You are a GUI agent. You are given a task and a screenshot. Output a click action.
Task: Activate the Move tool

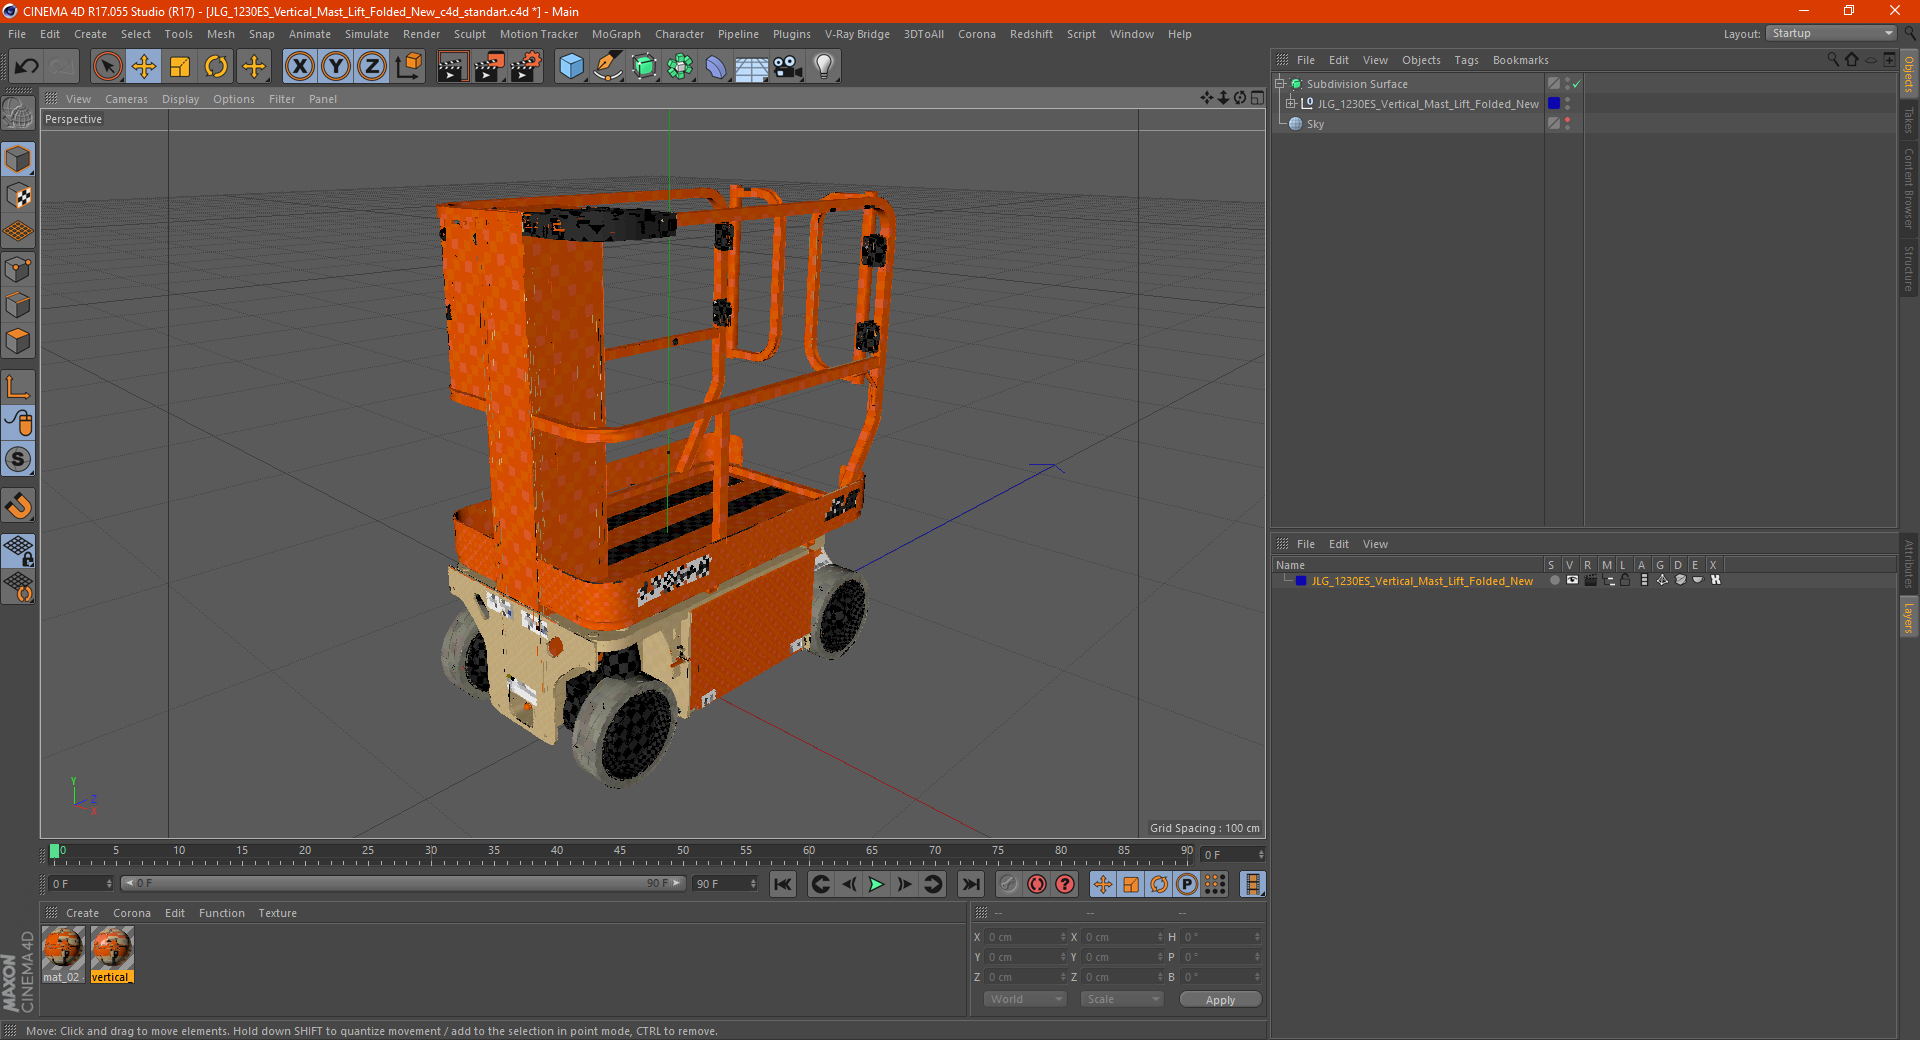point(144,67)
